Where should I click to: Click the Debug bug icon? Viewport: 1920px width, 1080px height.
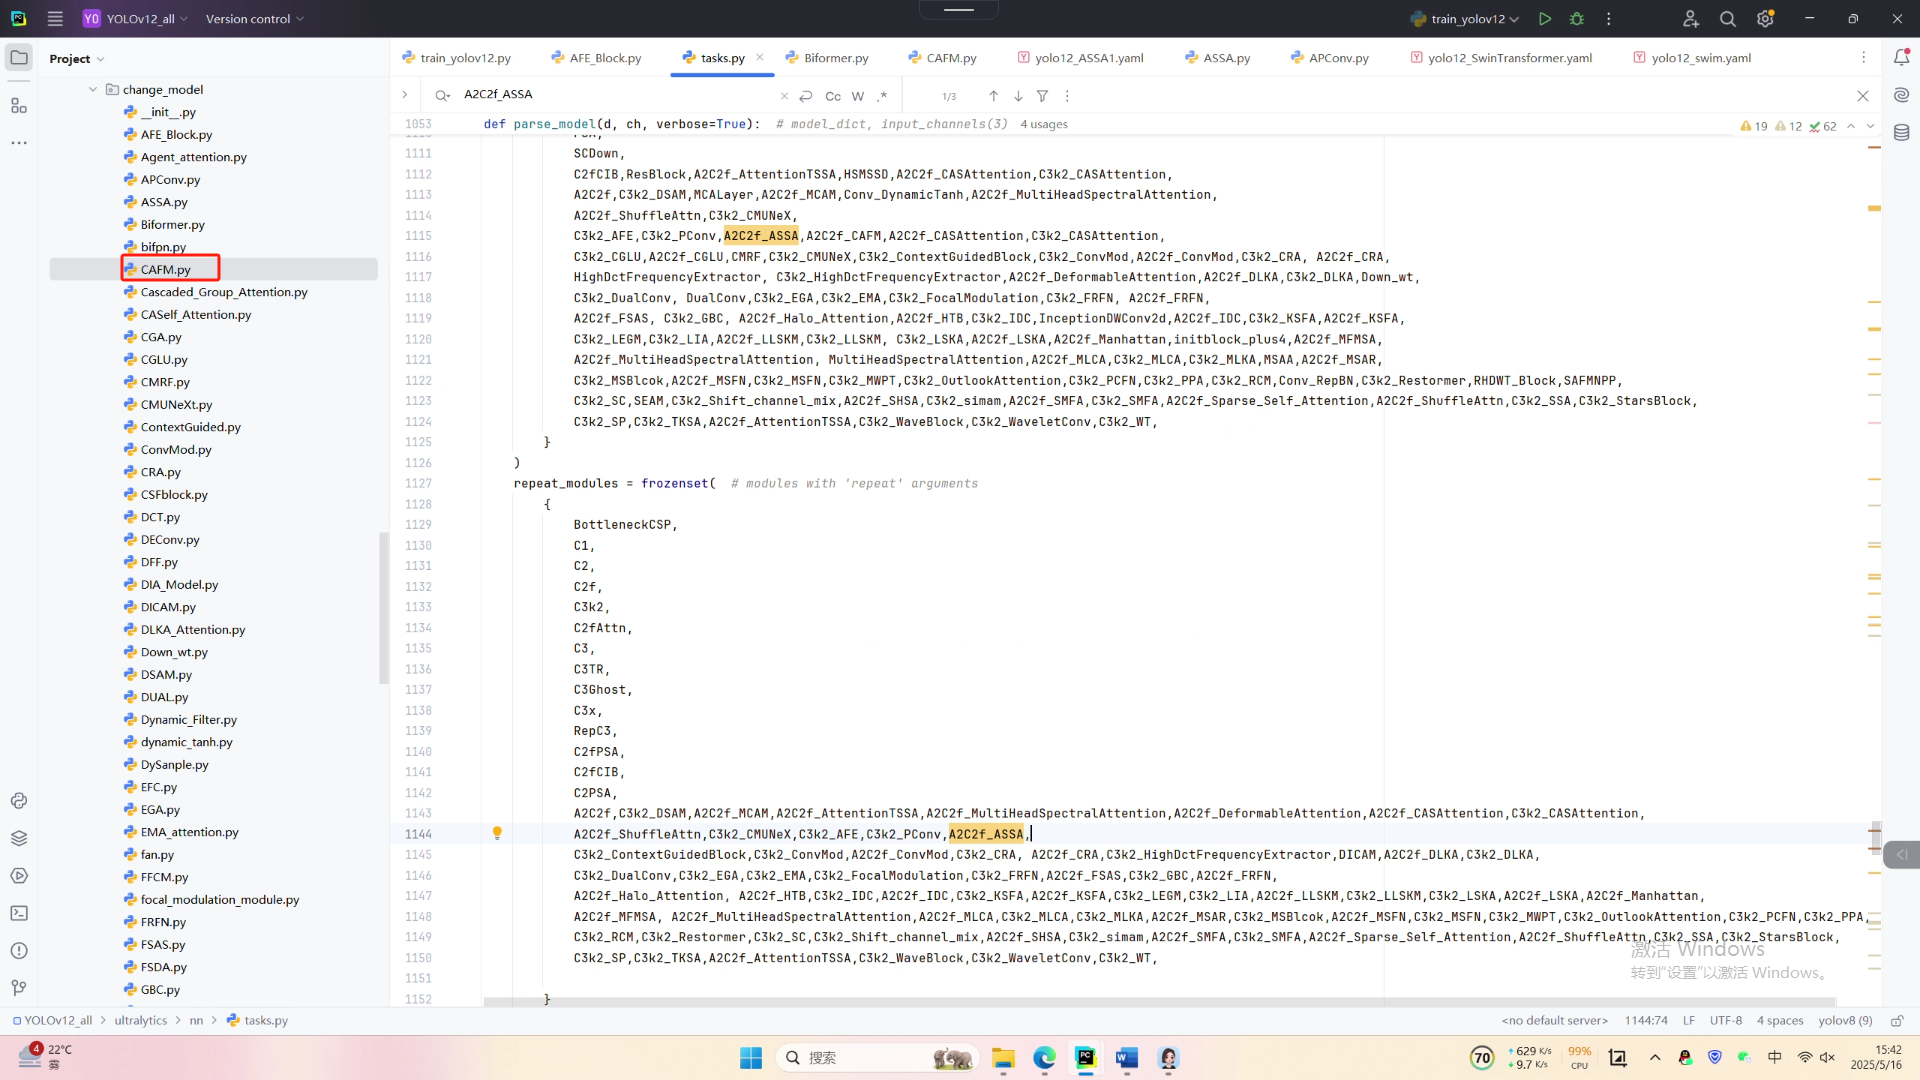pos(1577,19)
